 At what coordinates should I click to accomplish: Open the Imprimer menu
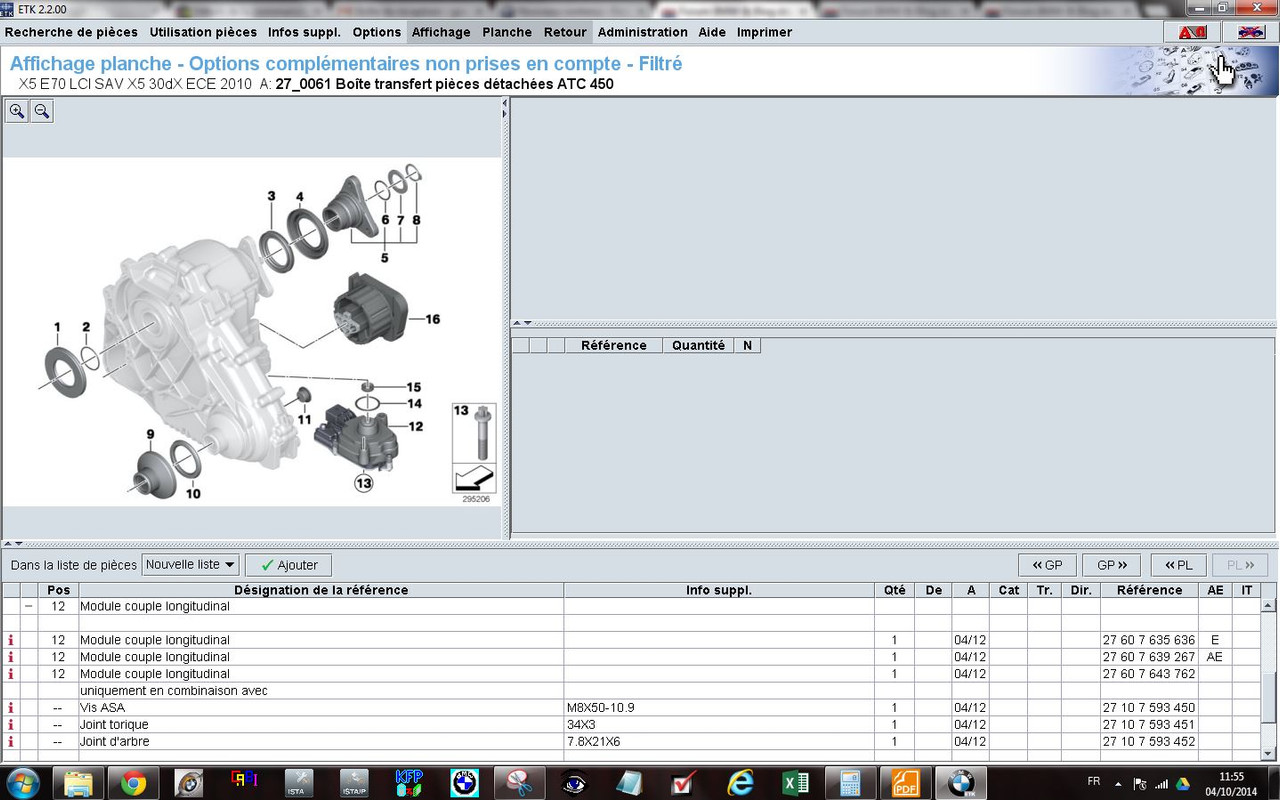coord(764,32)
